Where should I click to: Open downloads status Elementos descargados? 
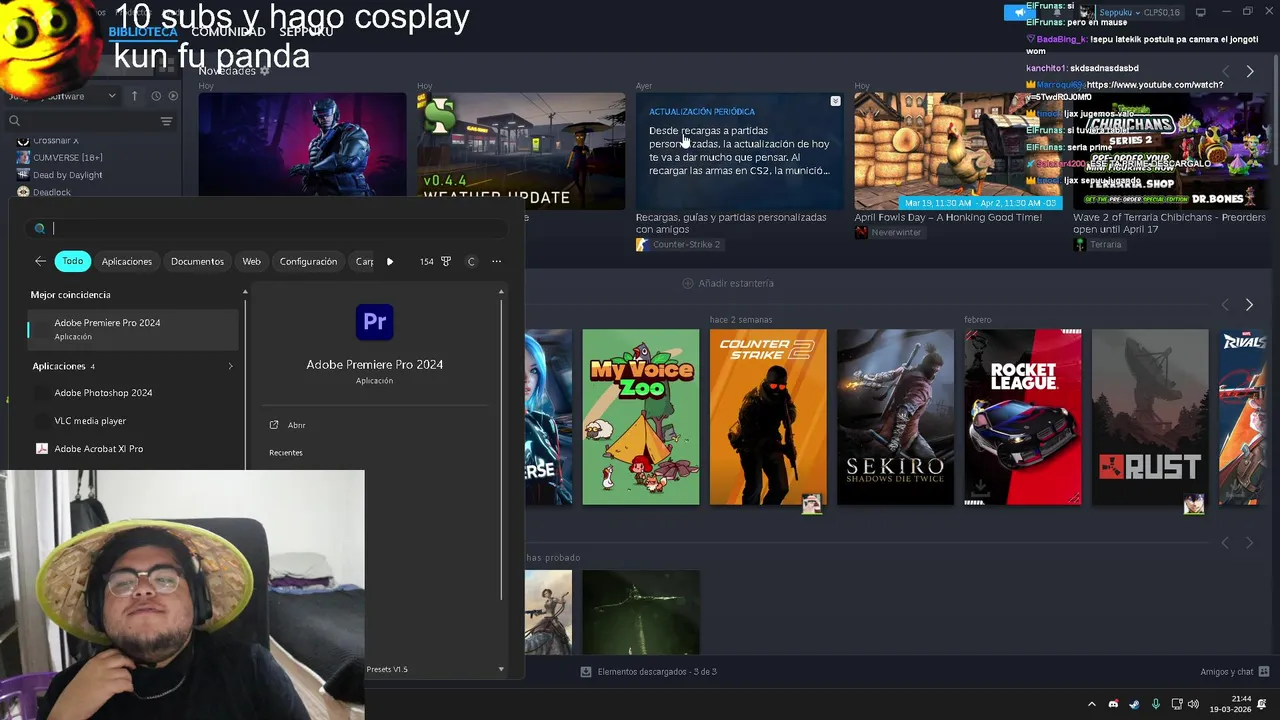(649, 672)
